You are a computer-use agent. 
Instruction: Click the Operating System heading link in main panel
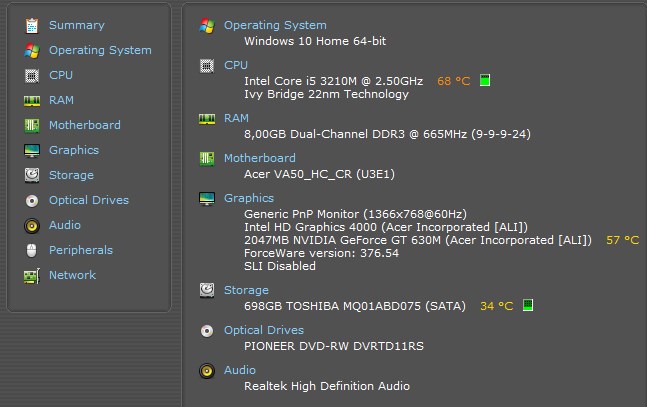[x=275, y=25]
